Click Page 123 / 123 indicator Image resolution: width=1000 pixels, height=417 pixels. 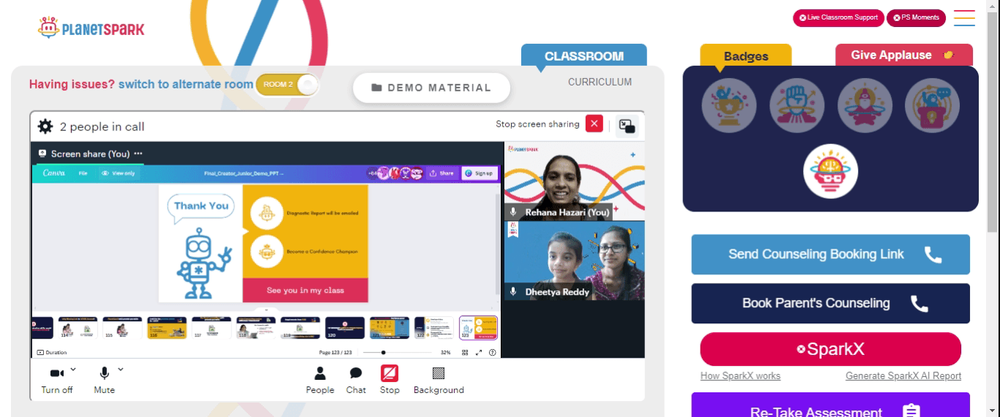[335, 352]
